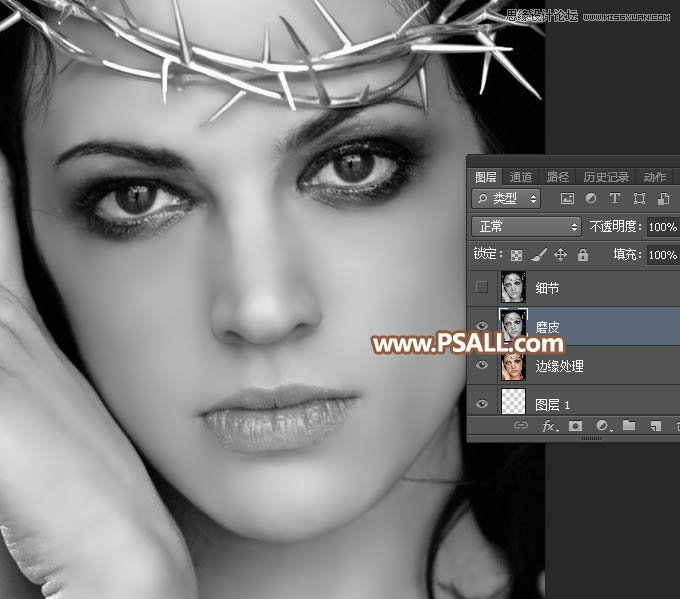Click the pixel layer filter icon
Image resolution: width=680 pixels, height=599 pixels.
[567, 199]
